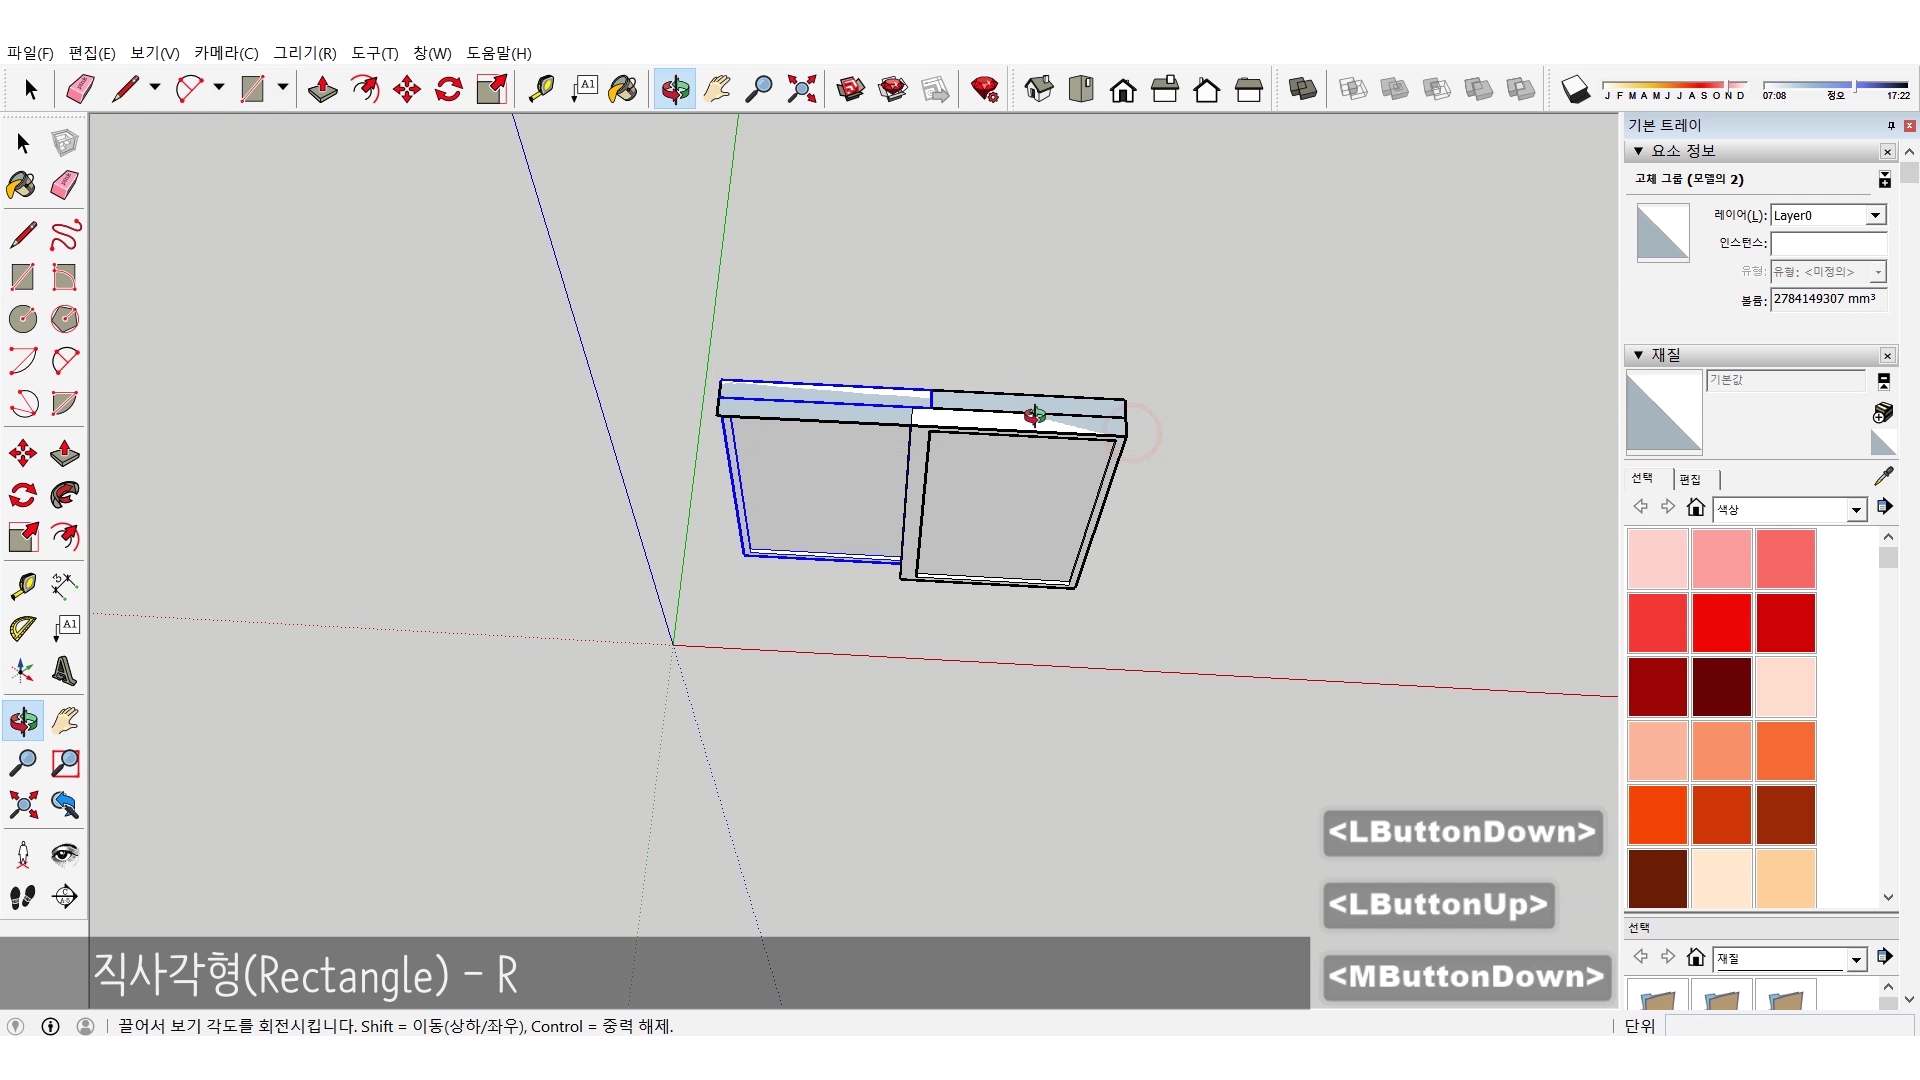The width and height of the screenshot is (1920, 1080).
Task: Select the Walk tool footprints icon
Action: point(23,897)
